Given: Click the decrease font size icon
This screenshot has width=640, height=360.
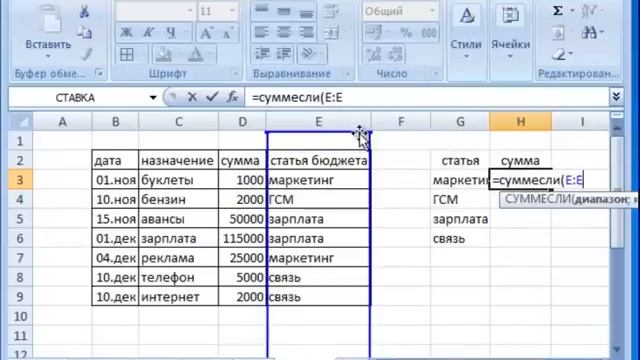Looking at the screenshot, I should (228, 33).
